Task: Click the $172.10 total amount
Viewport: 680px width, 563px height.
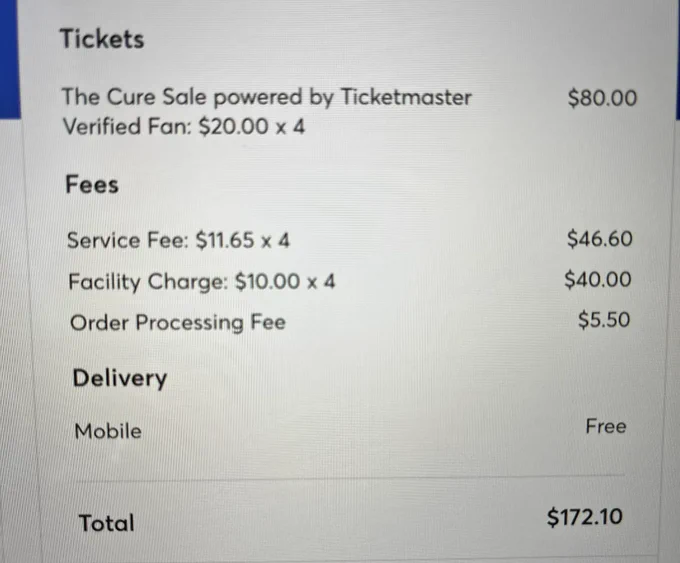Action: click(x=585, y=517)
